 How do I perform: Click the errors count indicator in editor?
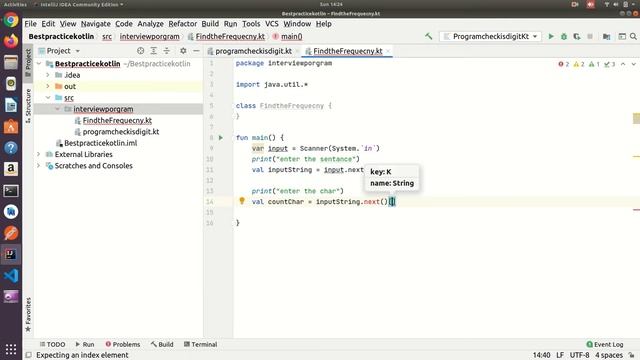coord(564,64)
